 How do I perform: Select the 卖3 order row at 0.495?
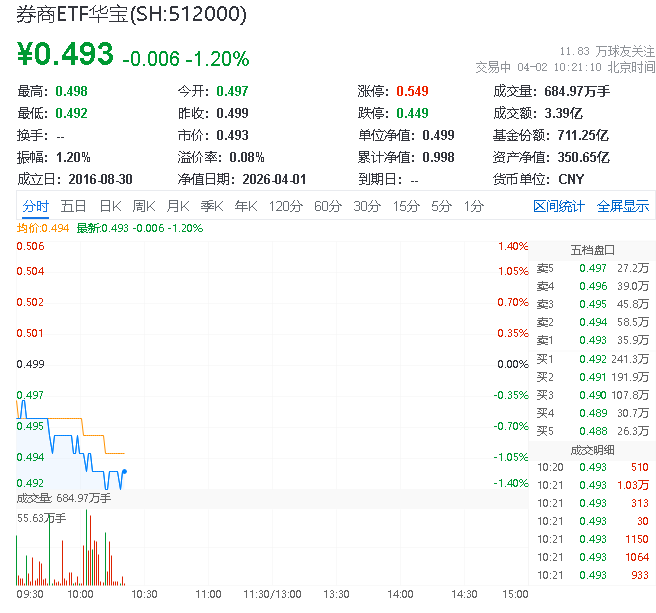point(592,304)
